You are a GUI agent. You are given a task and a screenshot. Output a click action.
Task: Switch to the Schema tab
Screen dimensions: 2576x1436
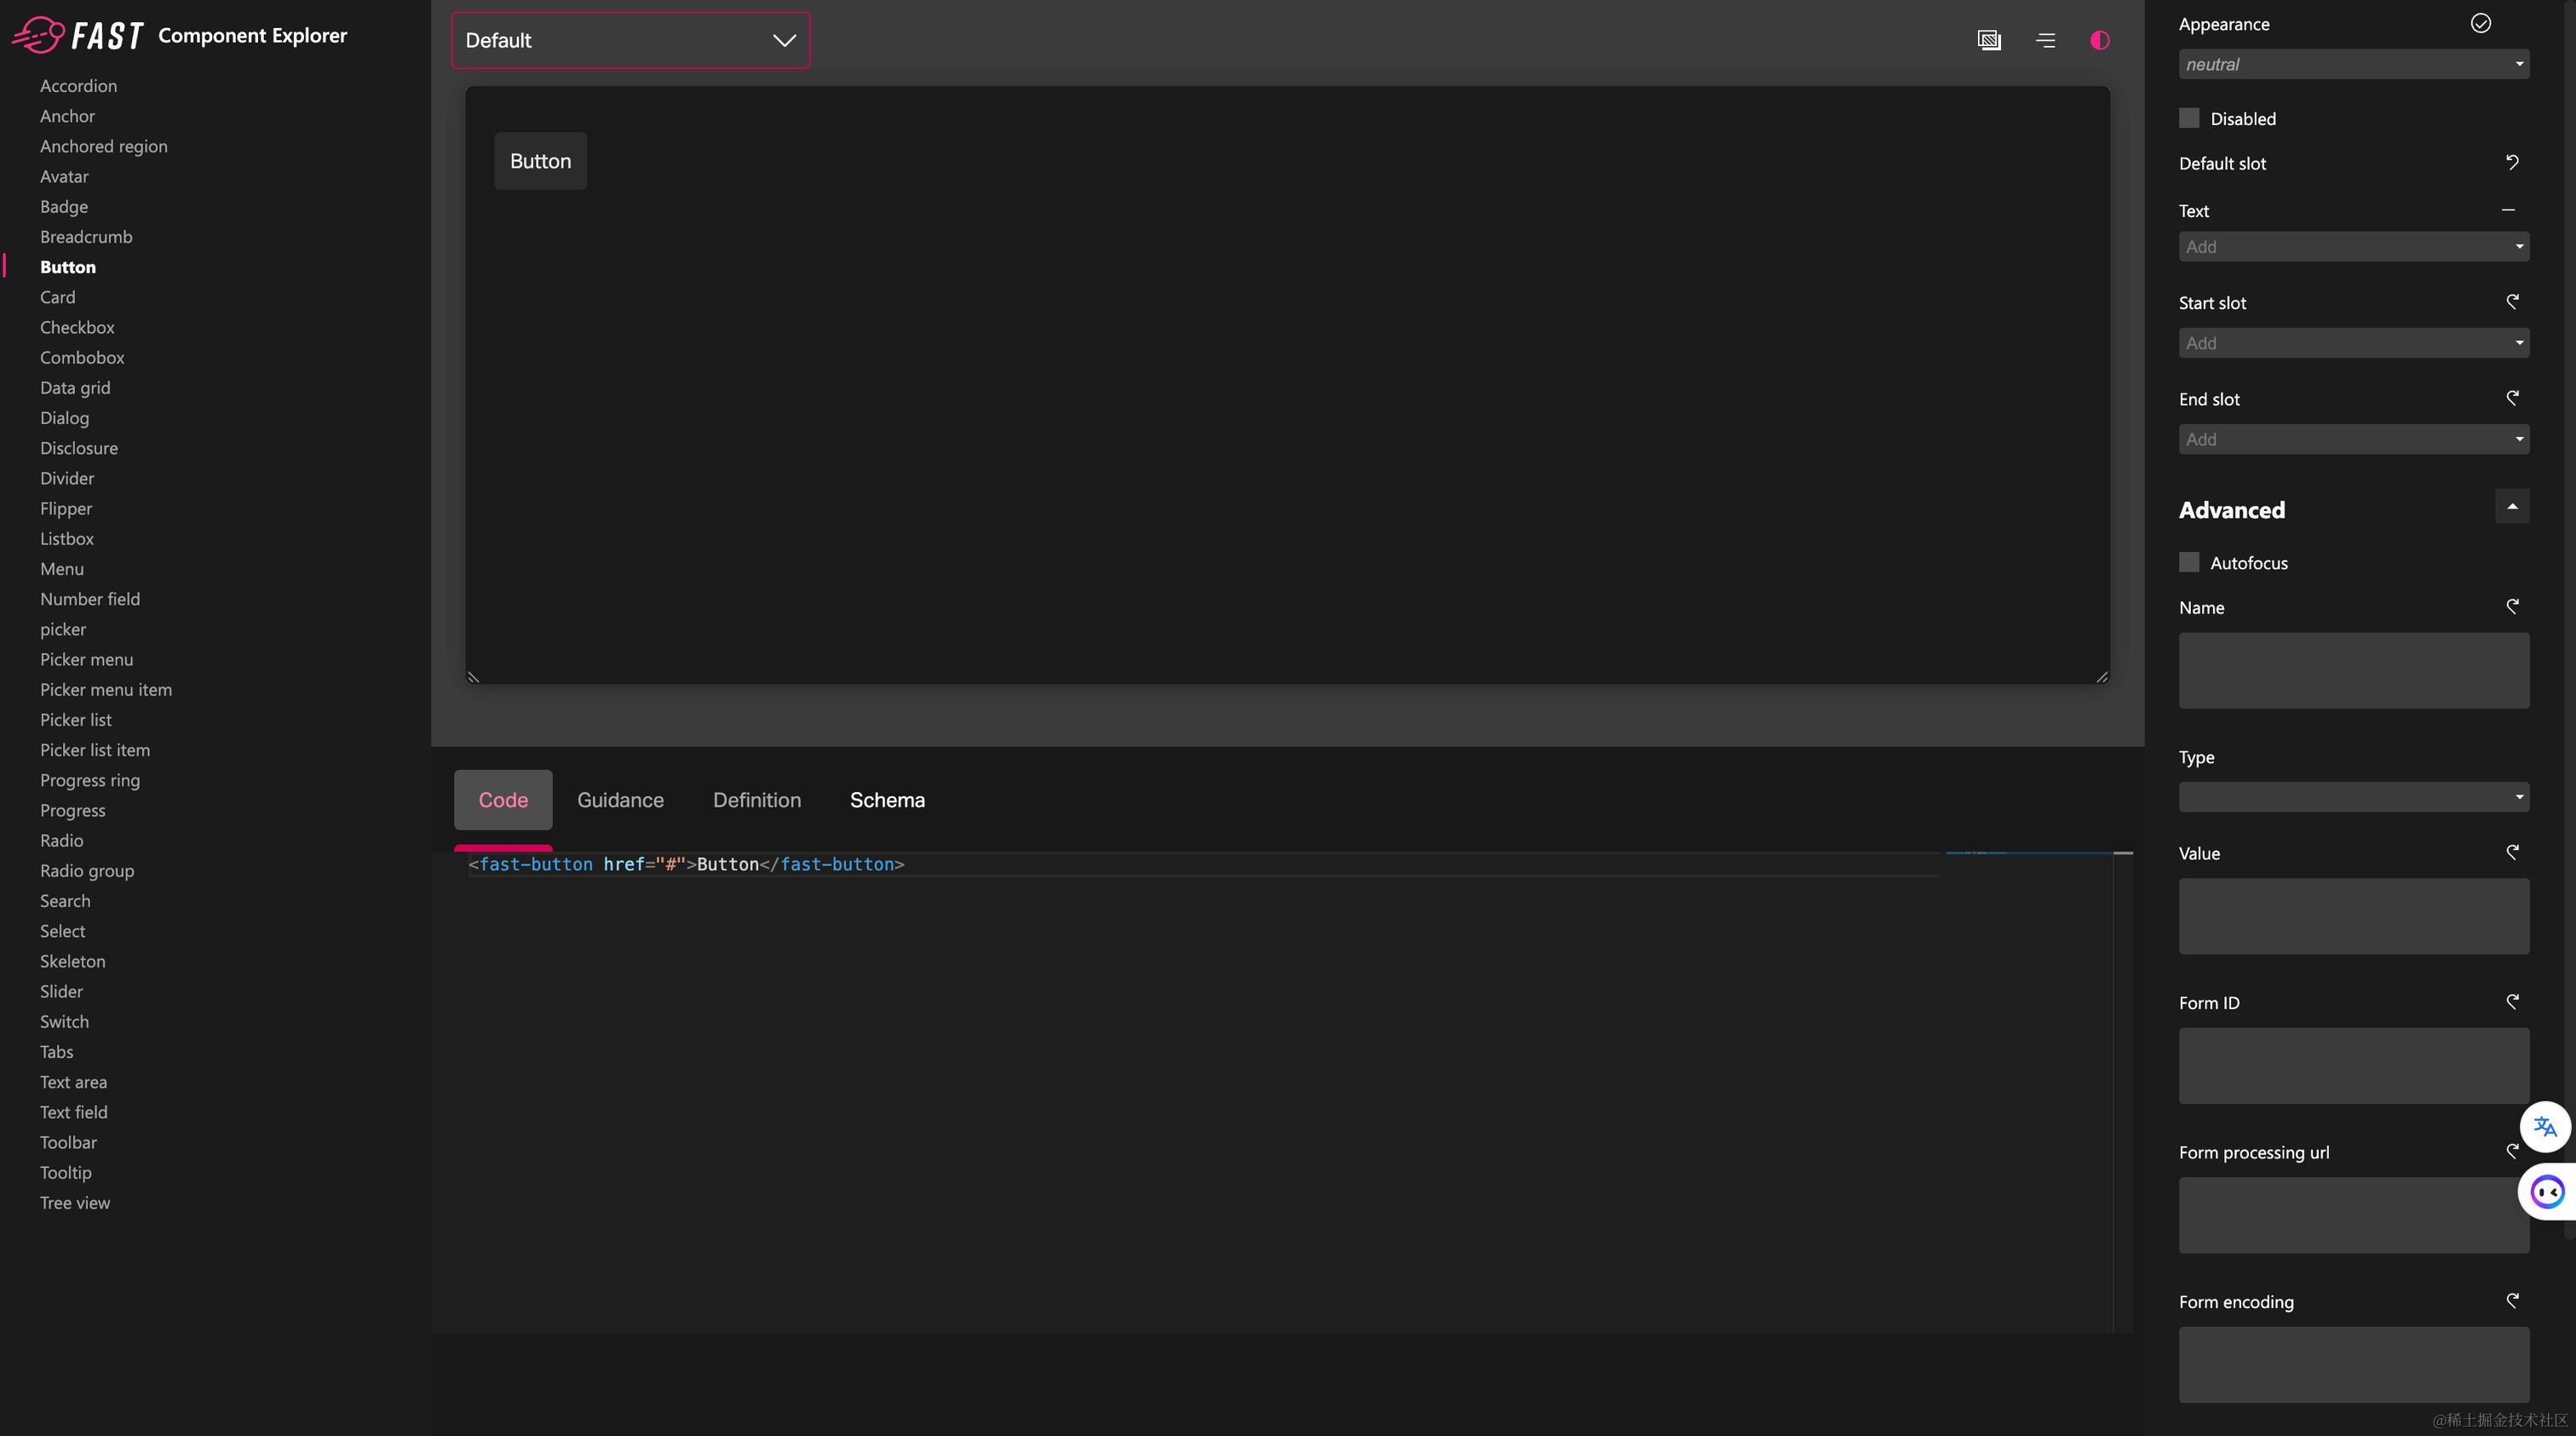(887, 800)
